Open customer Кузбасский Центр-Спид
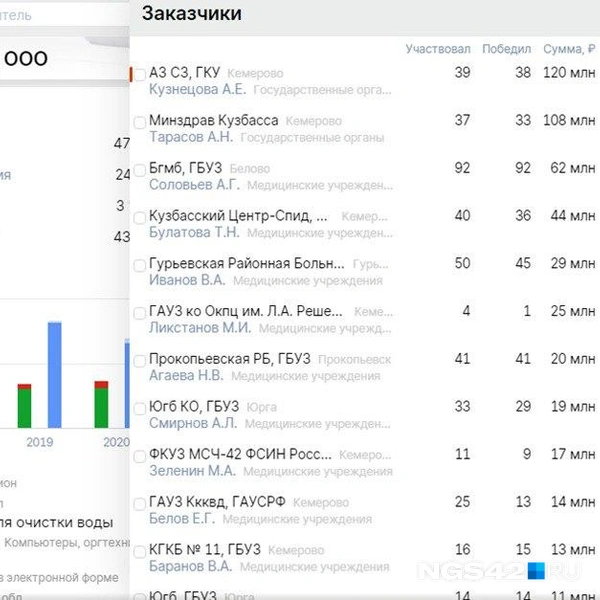Image resolution: width=600 pixels, height=600 pixels. 238,215
